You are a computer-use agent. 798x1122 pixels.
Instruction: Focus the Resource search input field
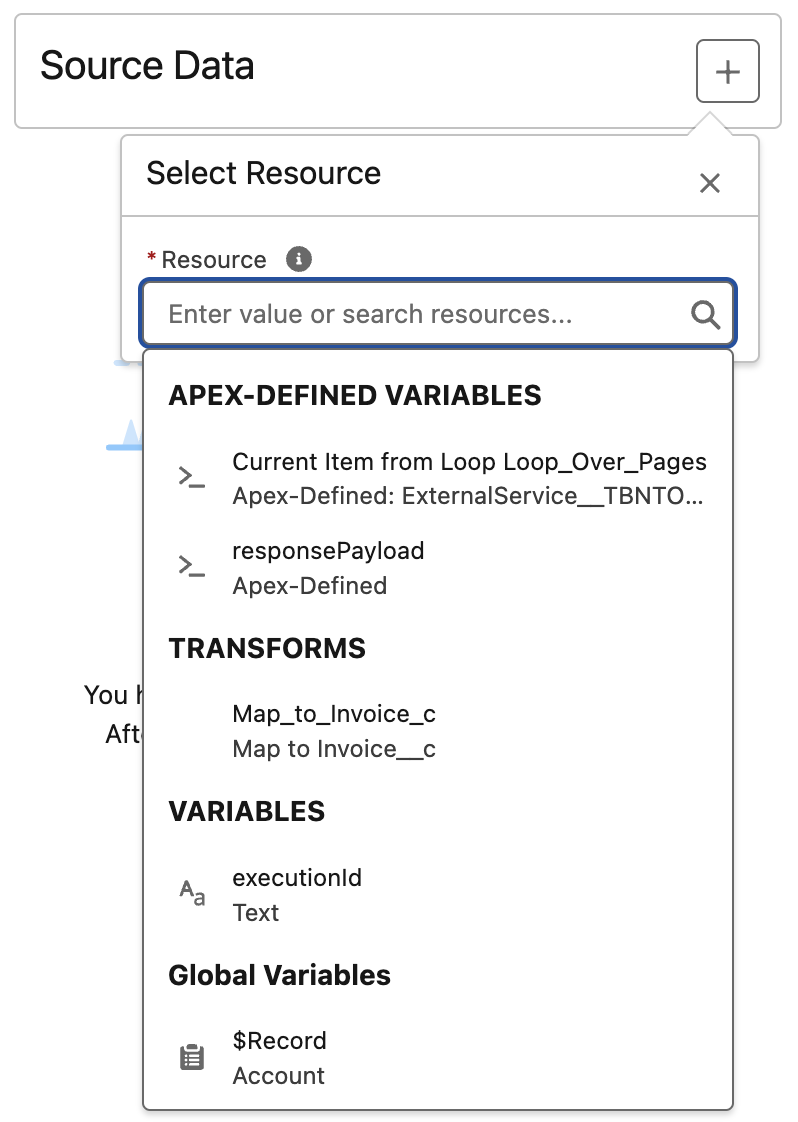point(438,313)
